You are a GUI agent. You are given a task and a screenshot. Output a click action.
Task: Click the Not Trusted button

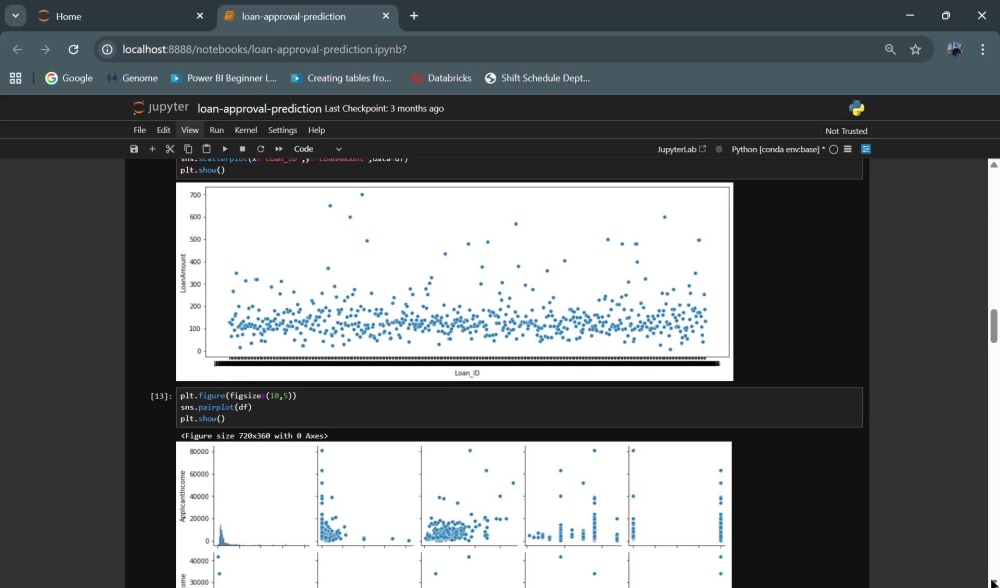point(846,131)
